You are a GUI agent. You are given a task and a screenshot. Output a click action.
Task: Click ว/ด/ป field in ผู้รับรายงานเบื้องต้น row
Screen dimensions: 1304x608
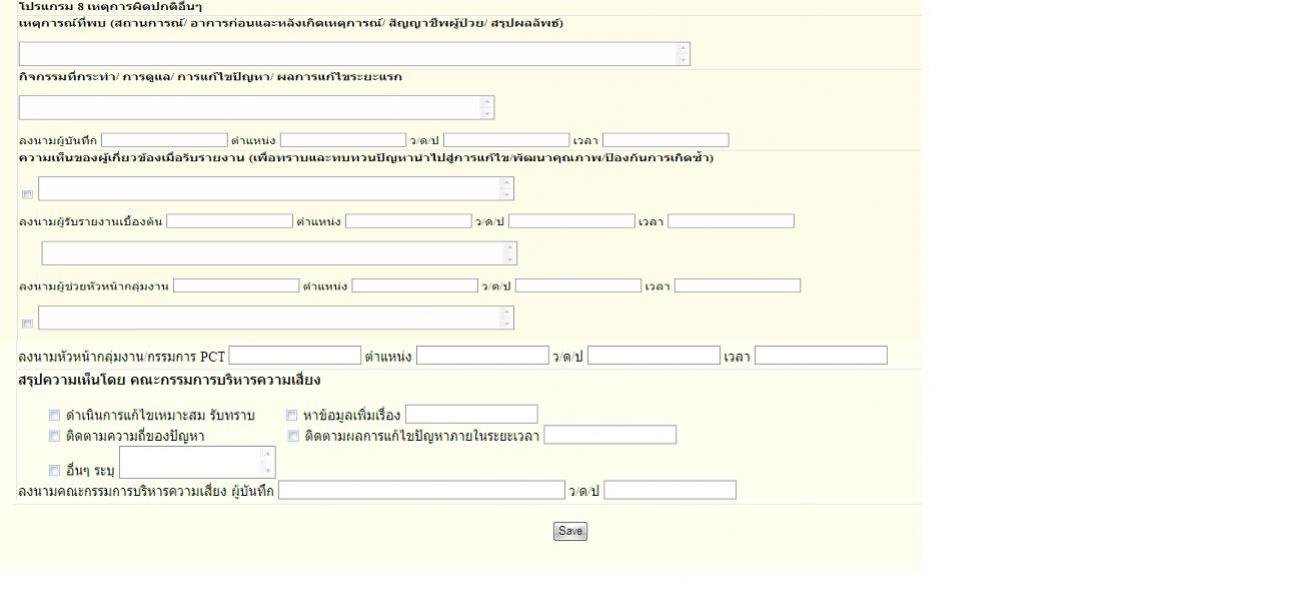[571, 221]
